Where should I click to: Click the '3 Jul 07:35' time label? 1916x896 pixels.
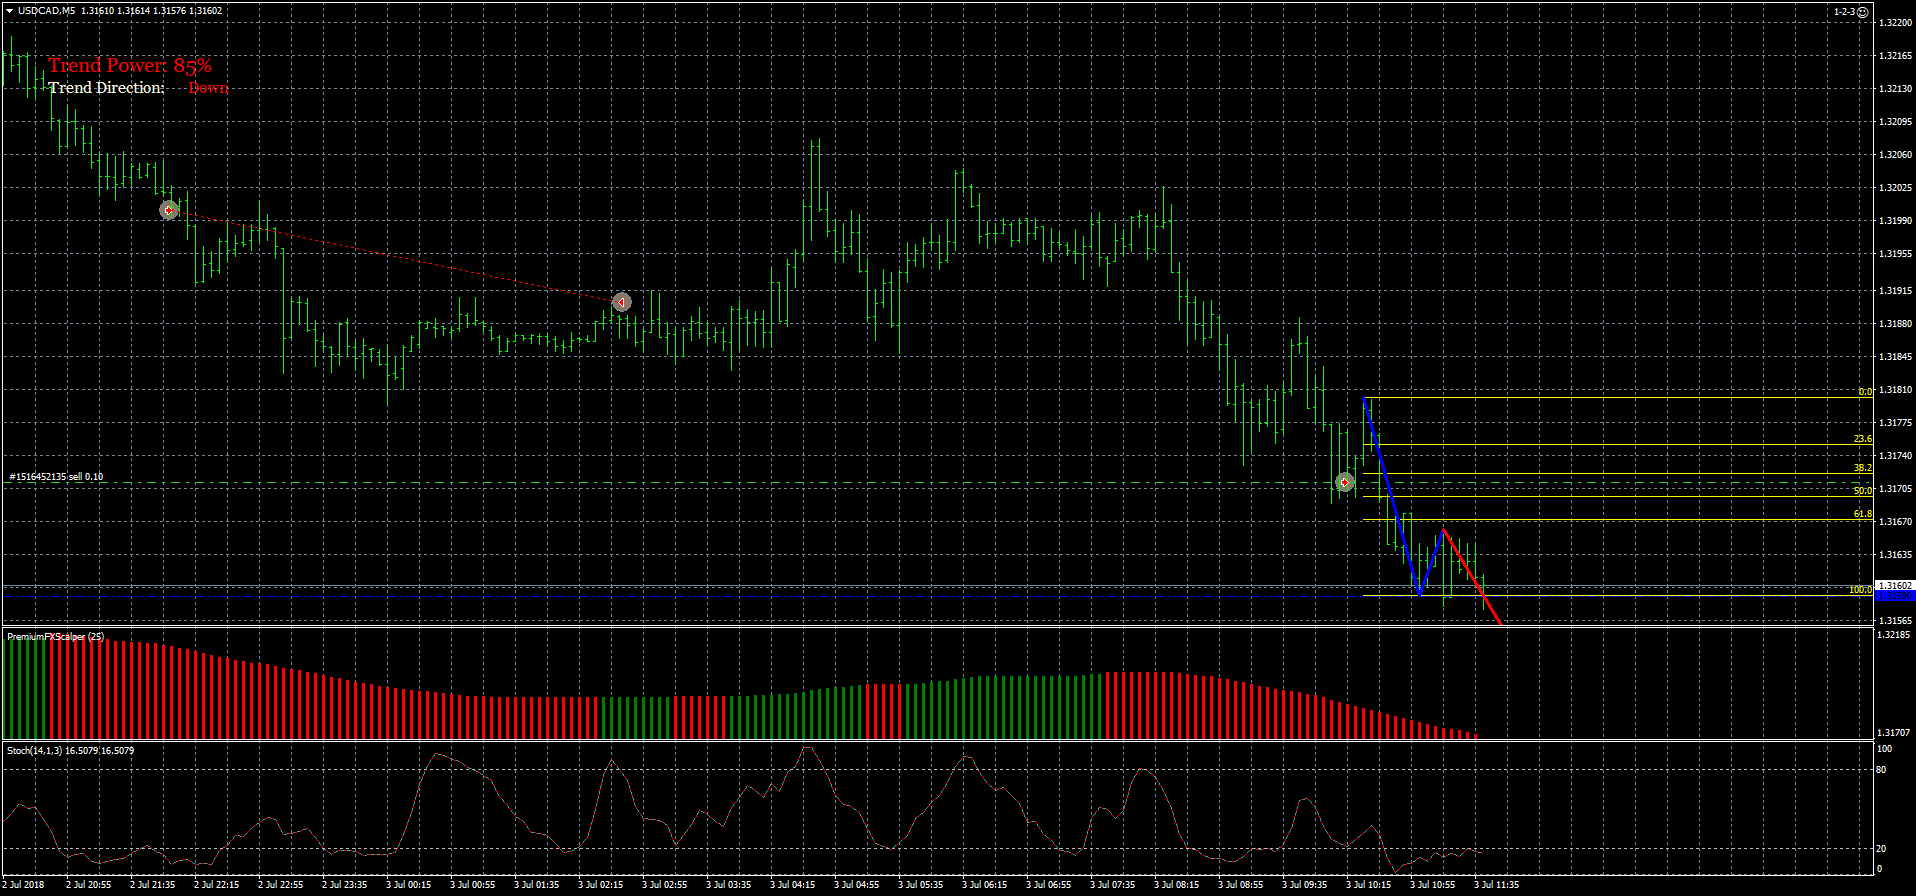(1113, 885)
